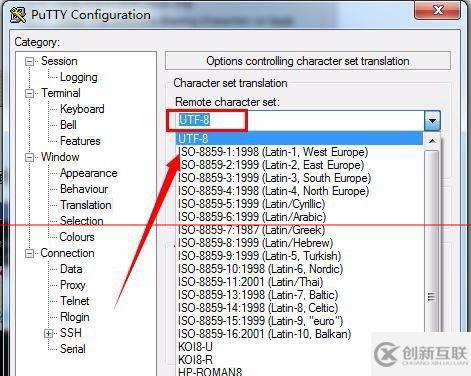Open Selection settings
Viewport: 471px width, 376px height.
point(82,221)
